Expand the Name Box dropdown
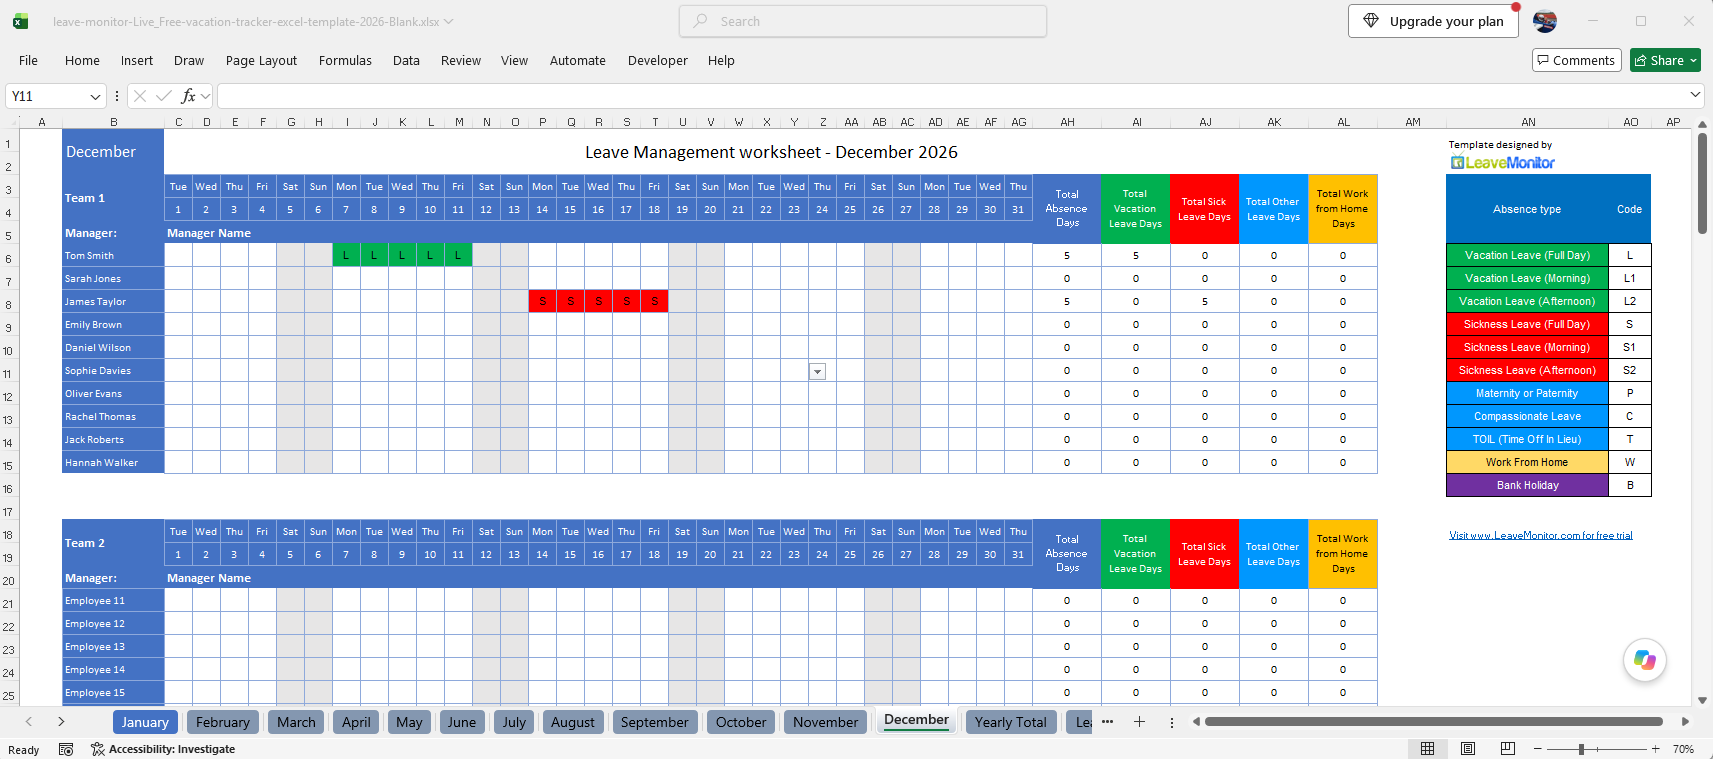This screenshot has width=1713, height=759. [x=95, y=96]
